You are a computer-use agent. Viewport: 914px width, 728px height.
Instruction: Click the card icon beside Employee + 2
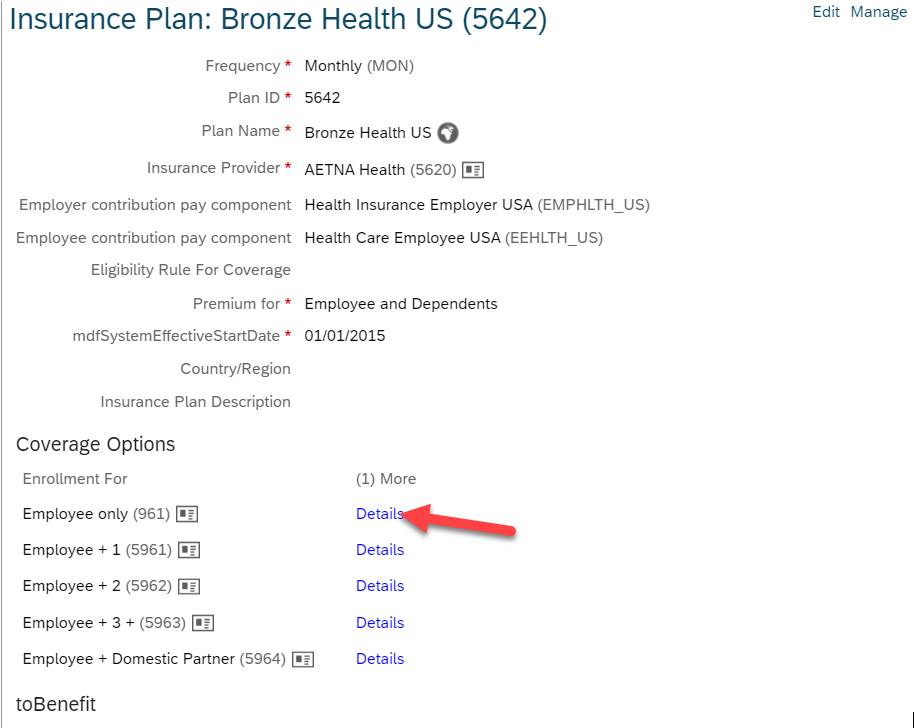[189, 586]
